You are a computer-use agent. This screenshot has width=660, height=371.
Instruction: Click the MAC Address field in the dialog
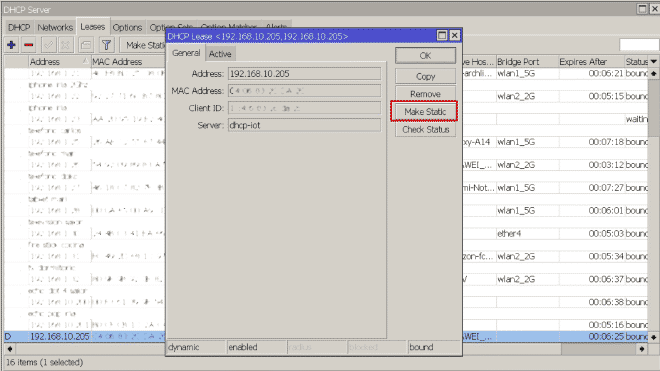click(x=304, y=91)
